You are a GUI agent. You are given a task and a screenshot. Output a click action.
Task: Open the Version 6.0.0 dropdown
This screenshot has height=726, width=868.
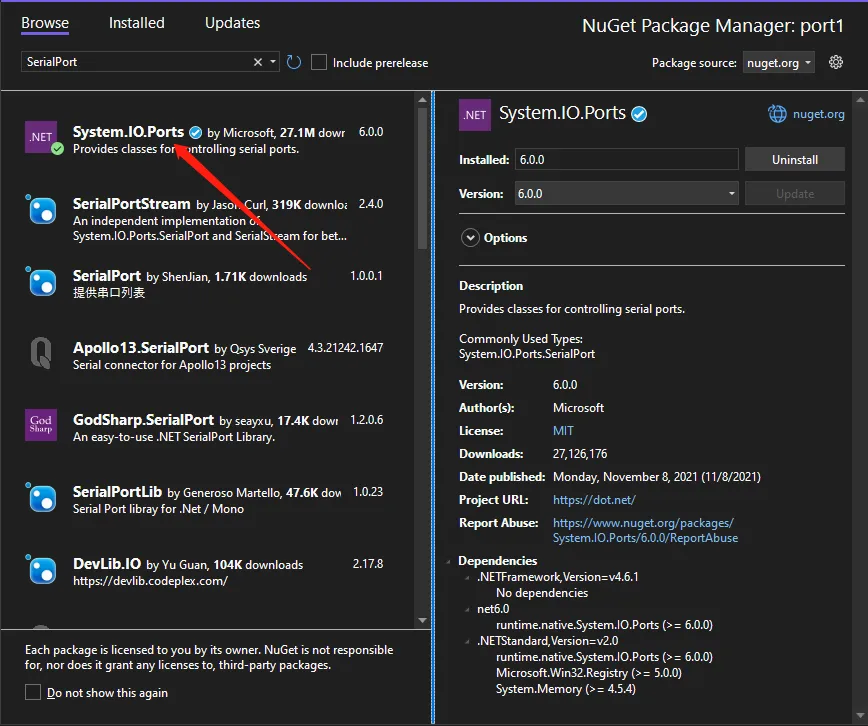coord(626,193)
